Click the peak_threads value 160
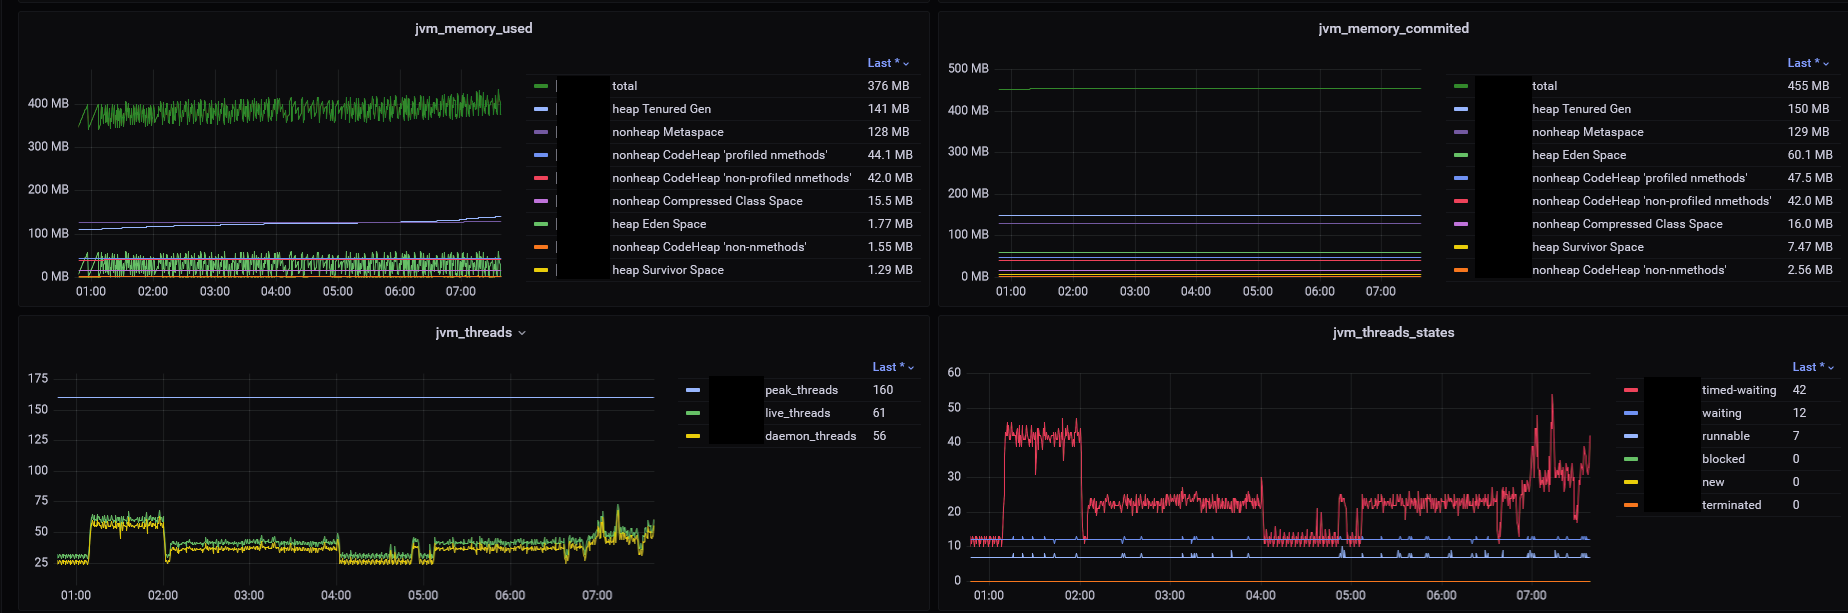Screen dimensions: 1848x613 (x=883, y=390)
